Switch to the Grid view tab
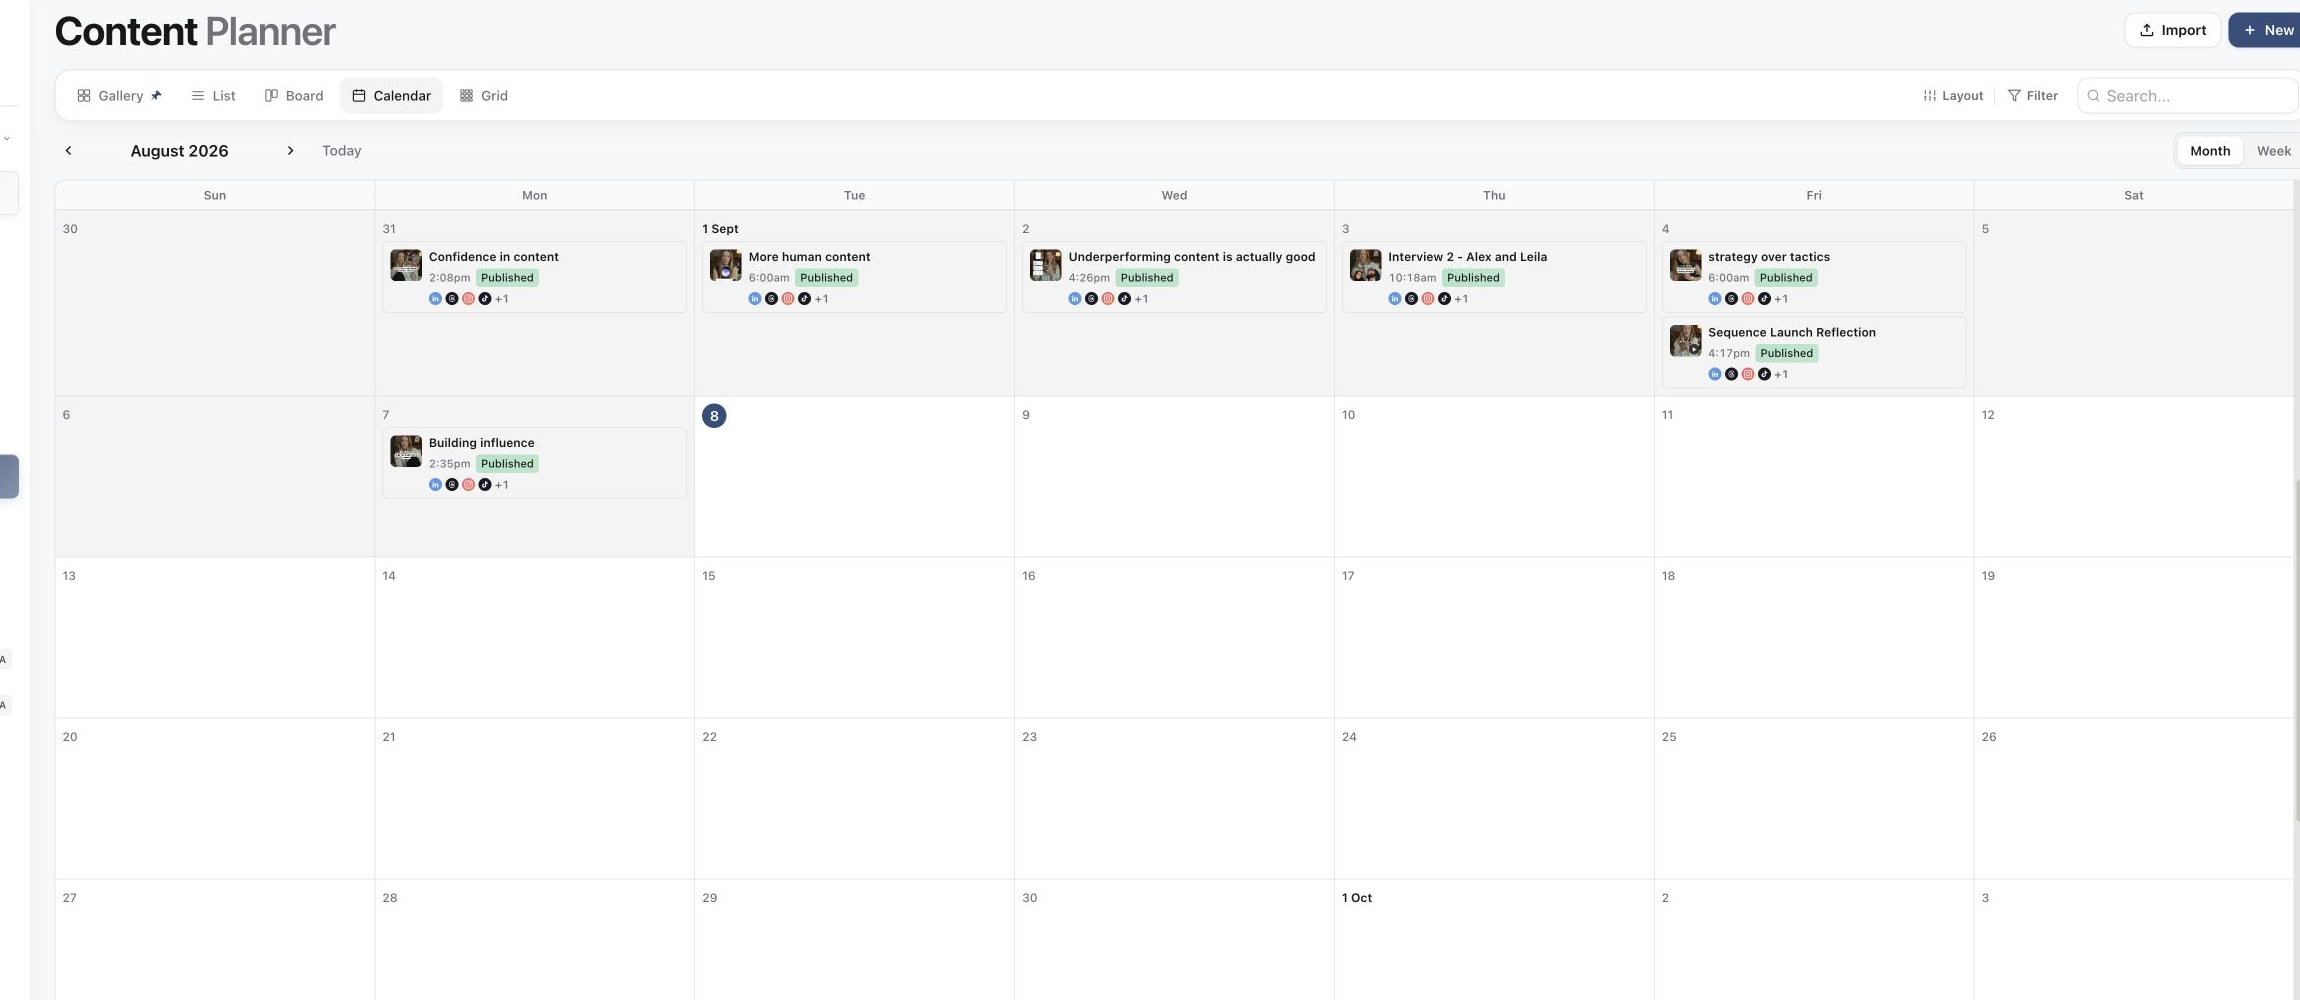 484,96
